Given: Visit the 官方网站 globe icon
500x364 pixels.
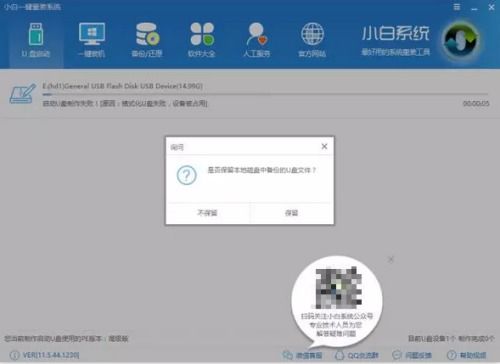Looking at the screenshot, I should click(x=312, y=34).
